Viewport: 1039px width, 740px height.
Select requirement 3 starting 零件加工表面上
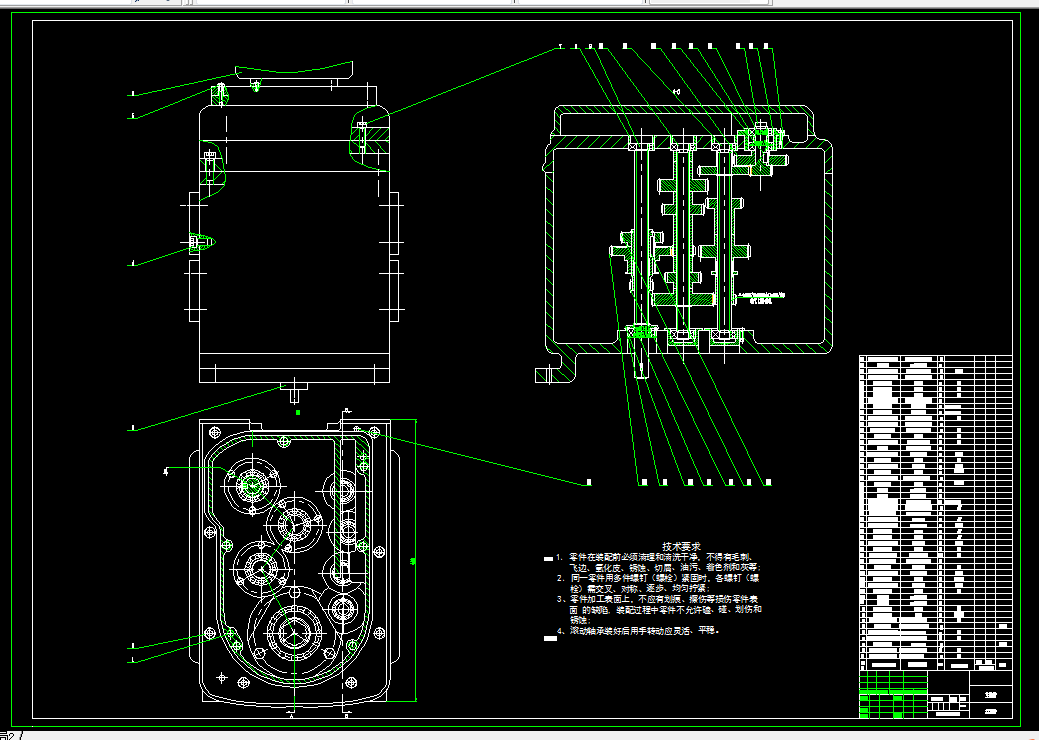click(658, 609)
